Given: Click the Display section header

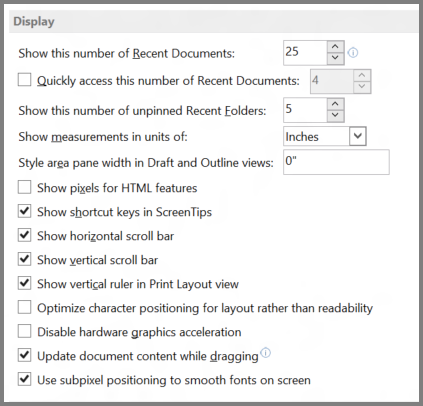Looking at the screenshot, I should pos(214,22).
